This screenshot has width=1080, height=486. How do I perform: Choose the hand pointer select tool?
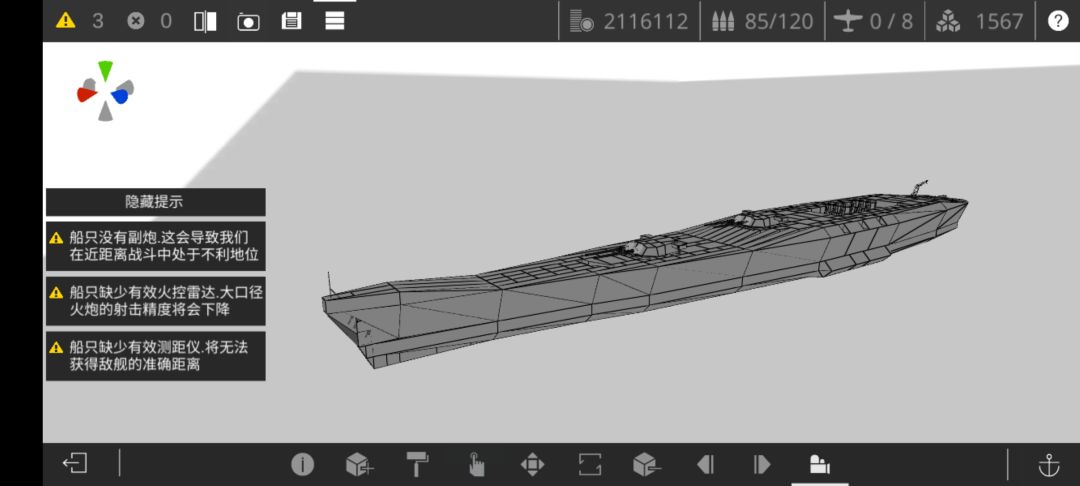[x=475, y=465]
